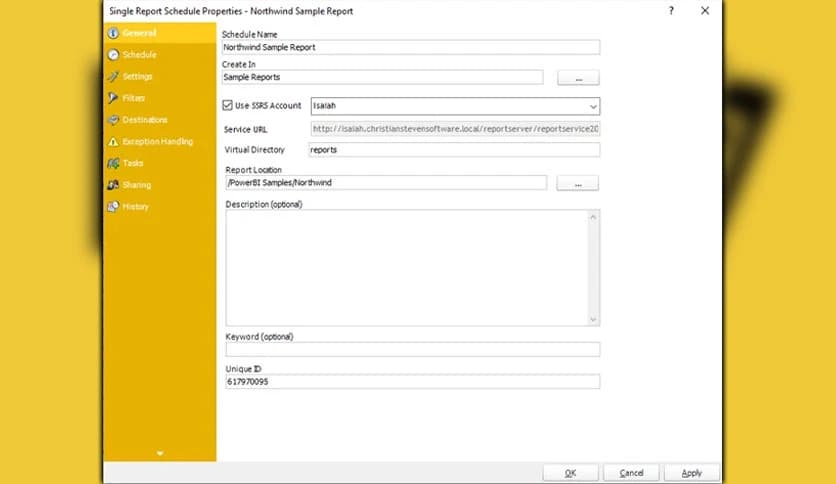The image size is (836, 484).
Task: Click the Exception Handling warning icon
Action: [113, 142]
